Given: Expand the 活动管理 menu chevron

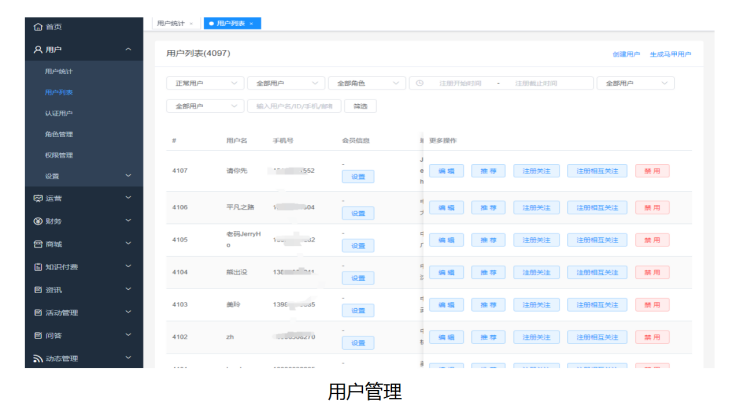Looking at the screenshot, I should pos(128,312).
